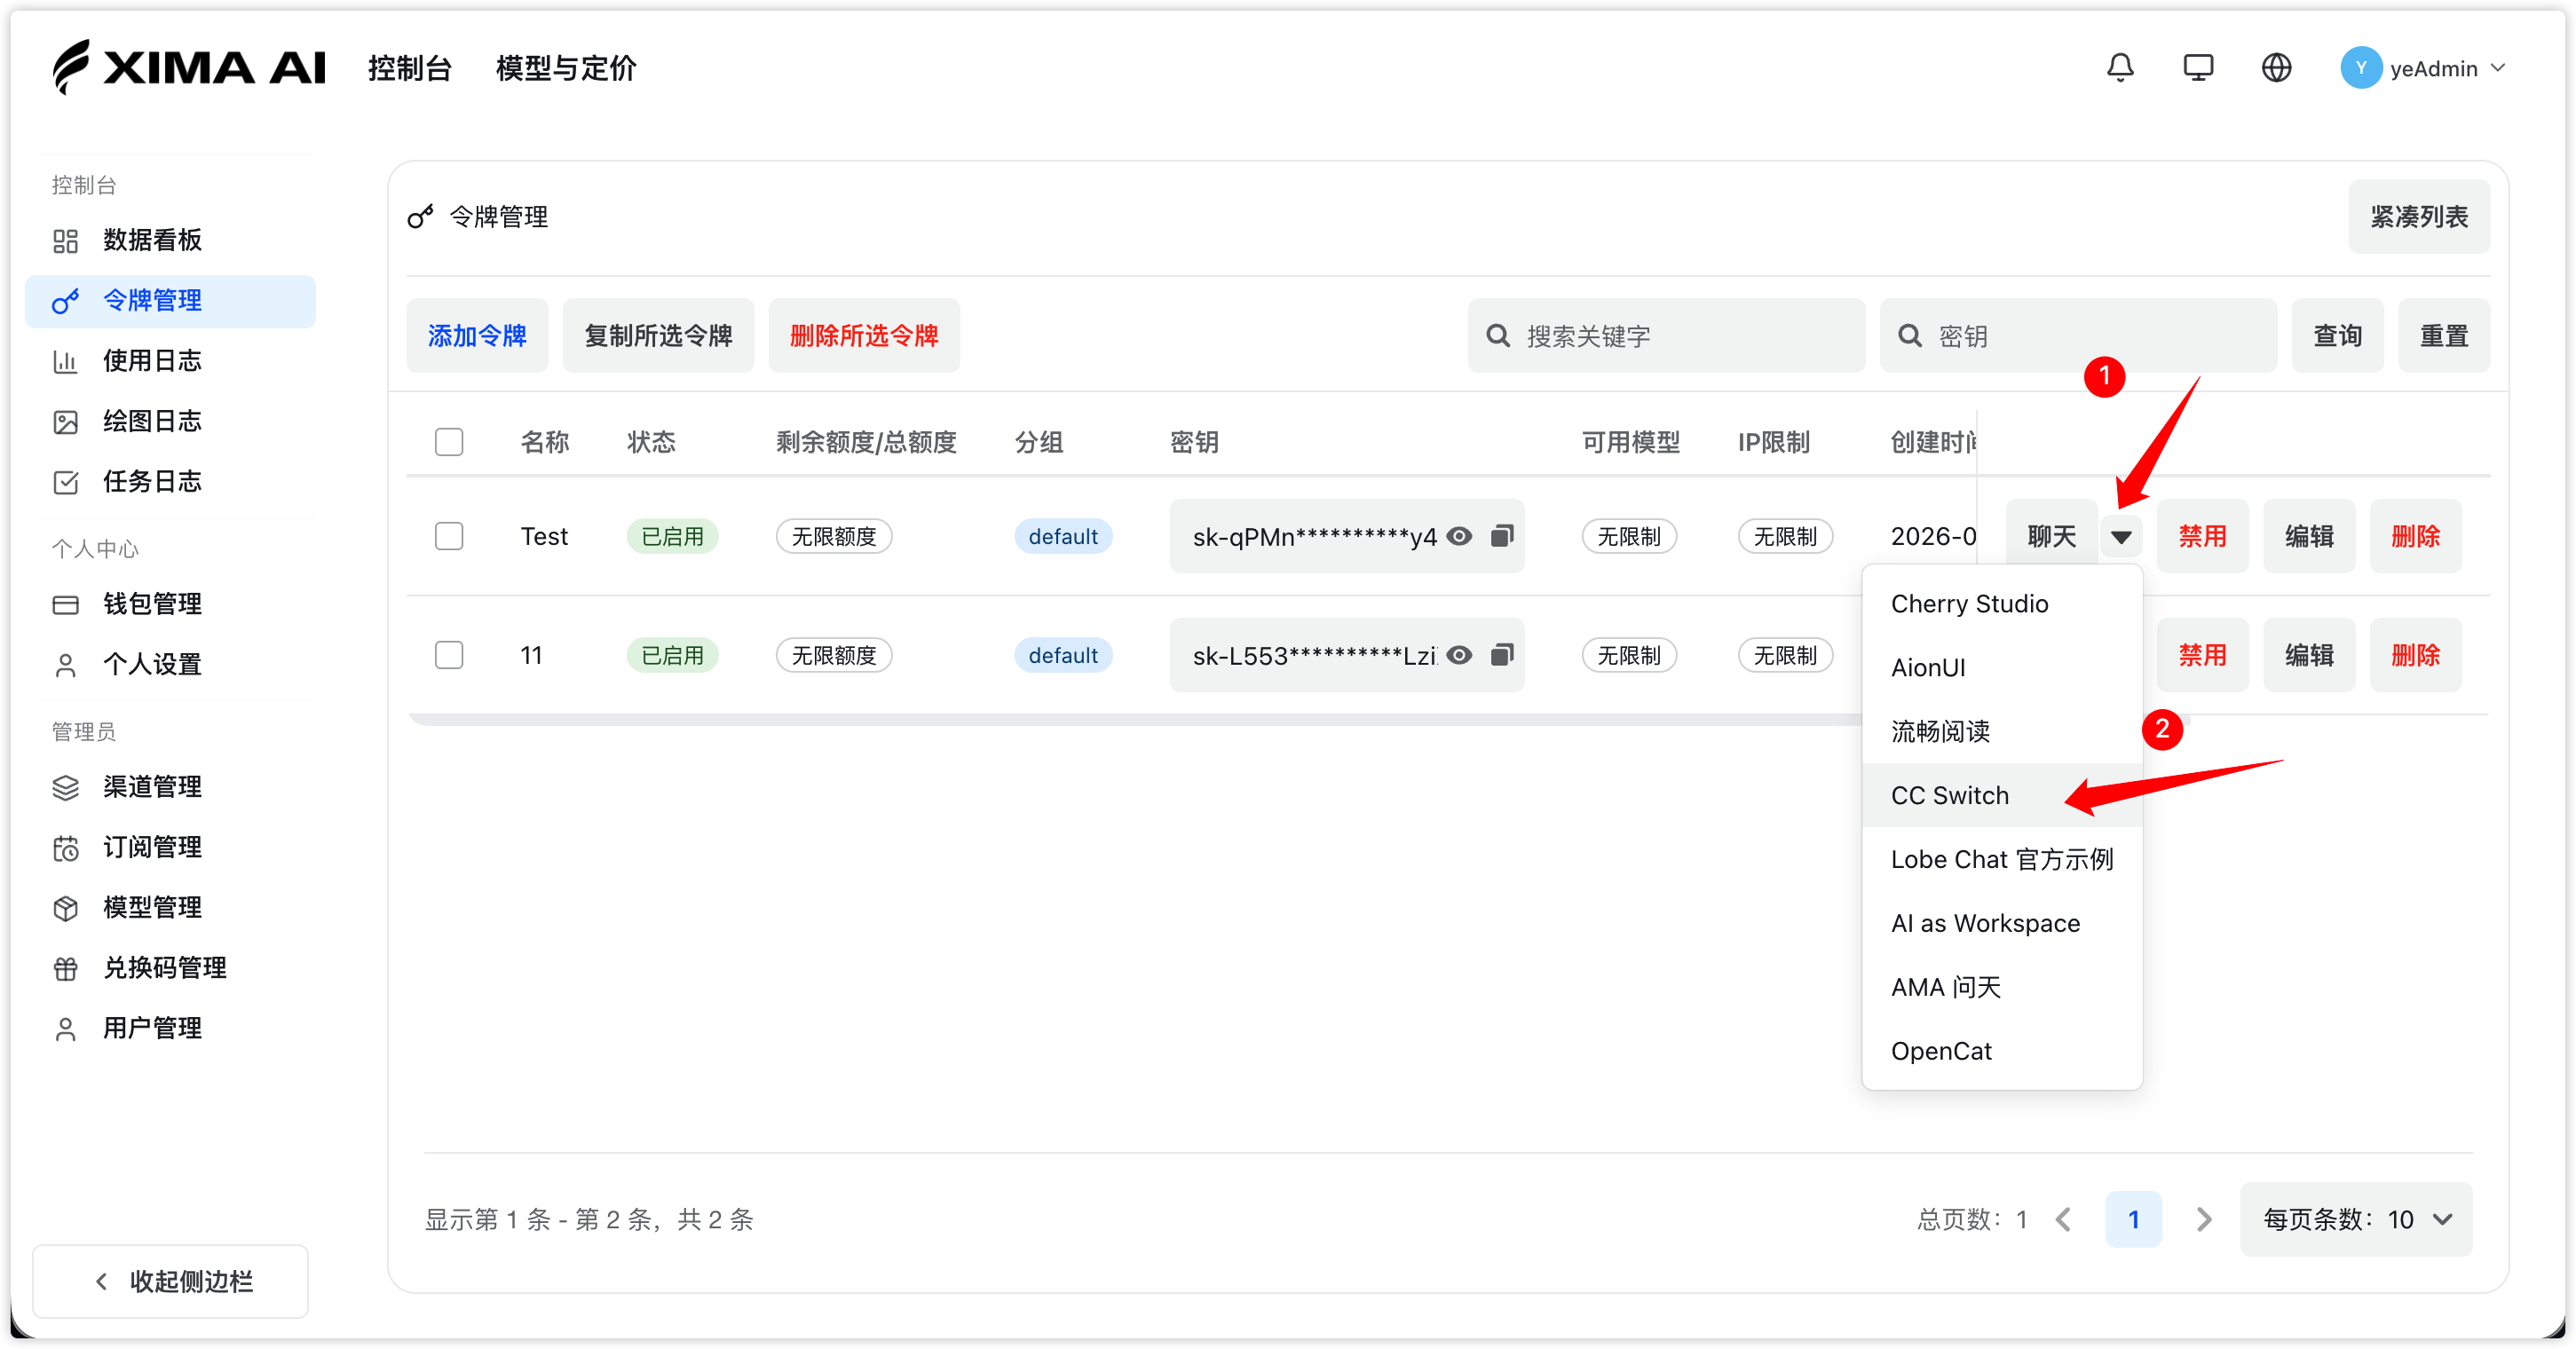Go to previous page arrow
The image size is (2576, 1349).
(2062, 1219)
